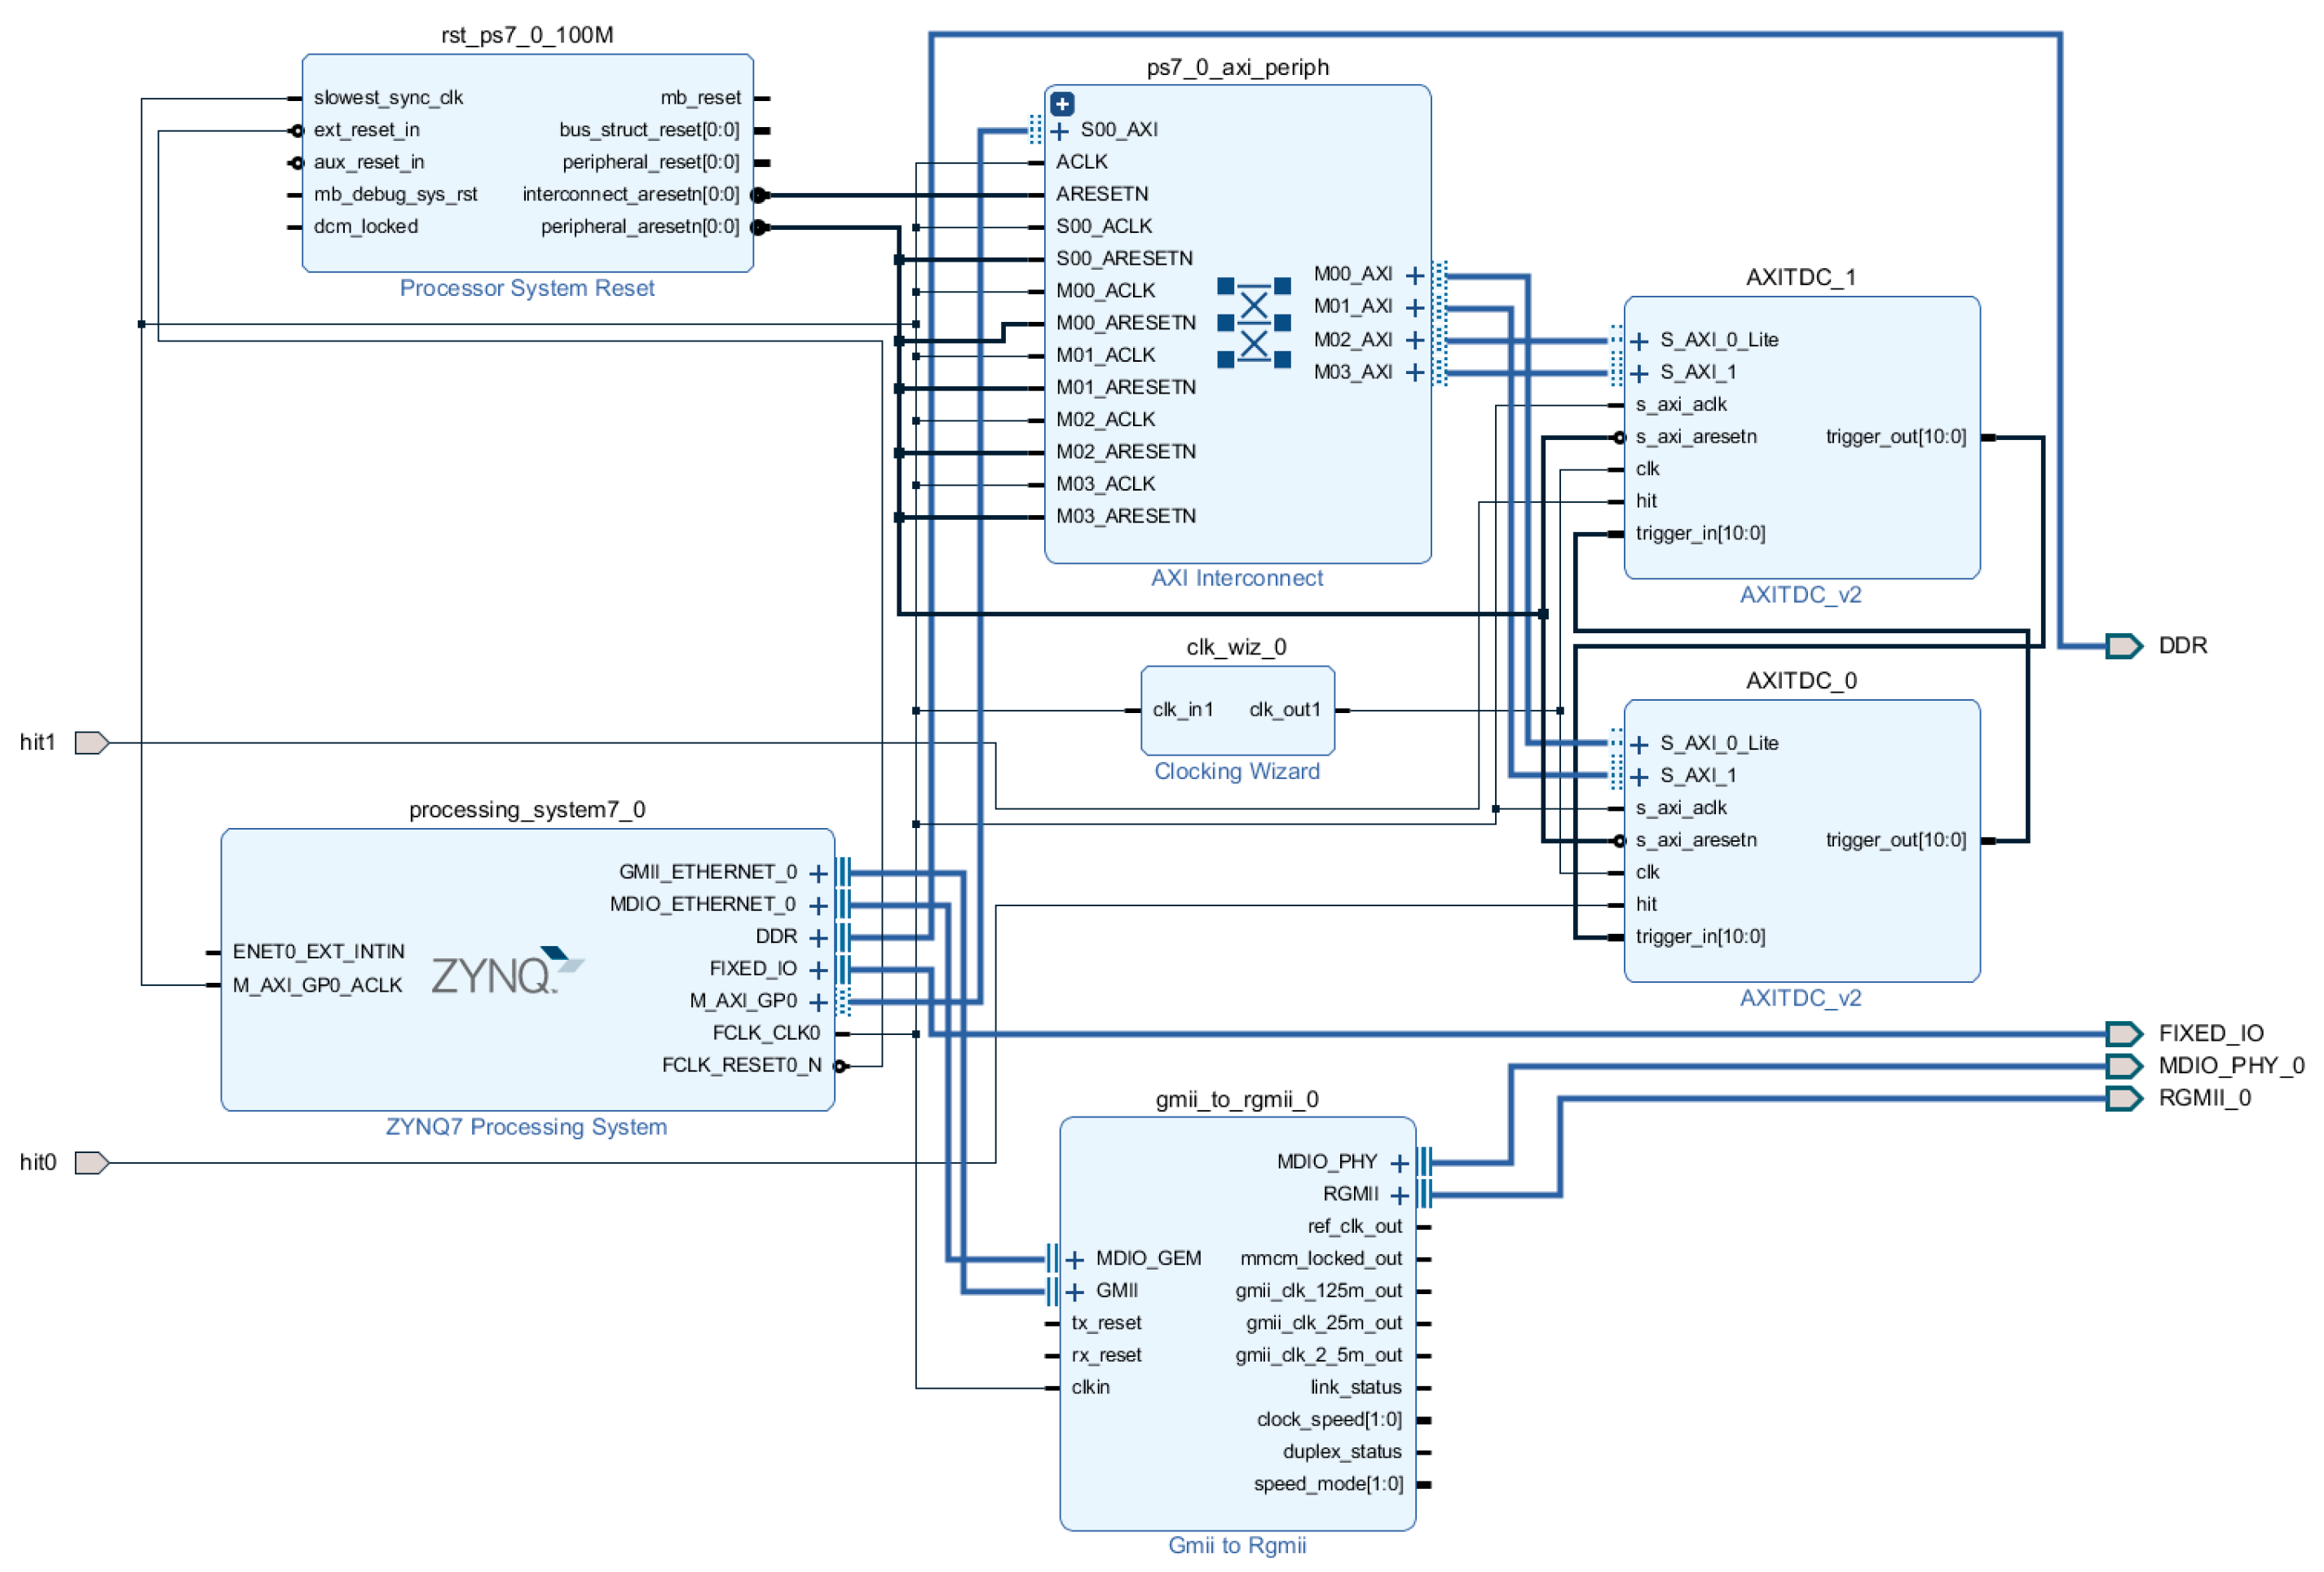Screen dimensions: 2324x1572
Task: Expand the ps7_0_axi_periph block hierarchy button
Action: [x=1062, y=103]
